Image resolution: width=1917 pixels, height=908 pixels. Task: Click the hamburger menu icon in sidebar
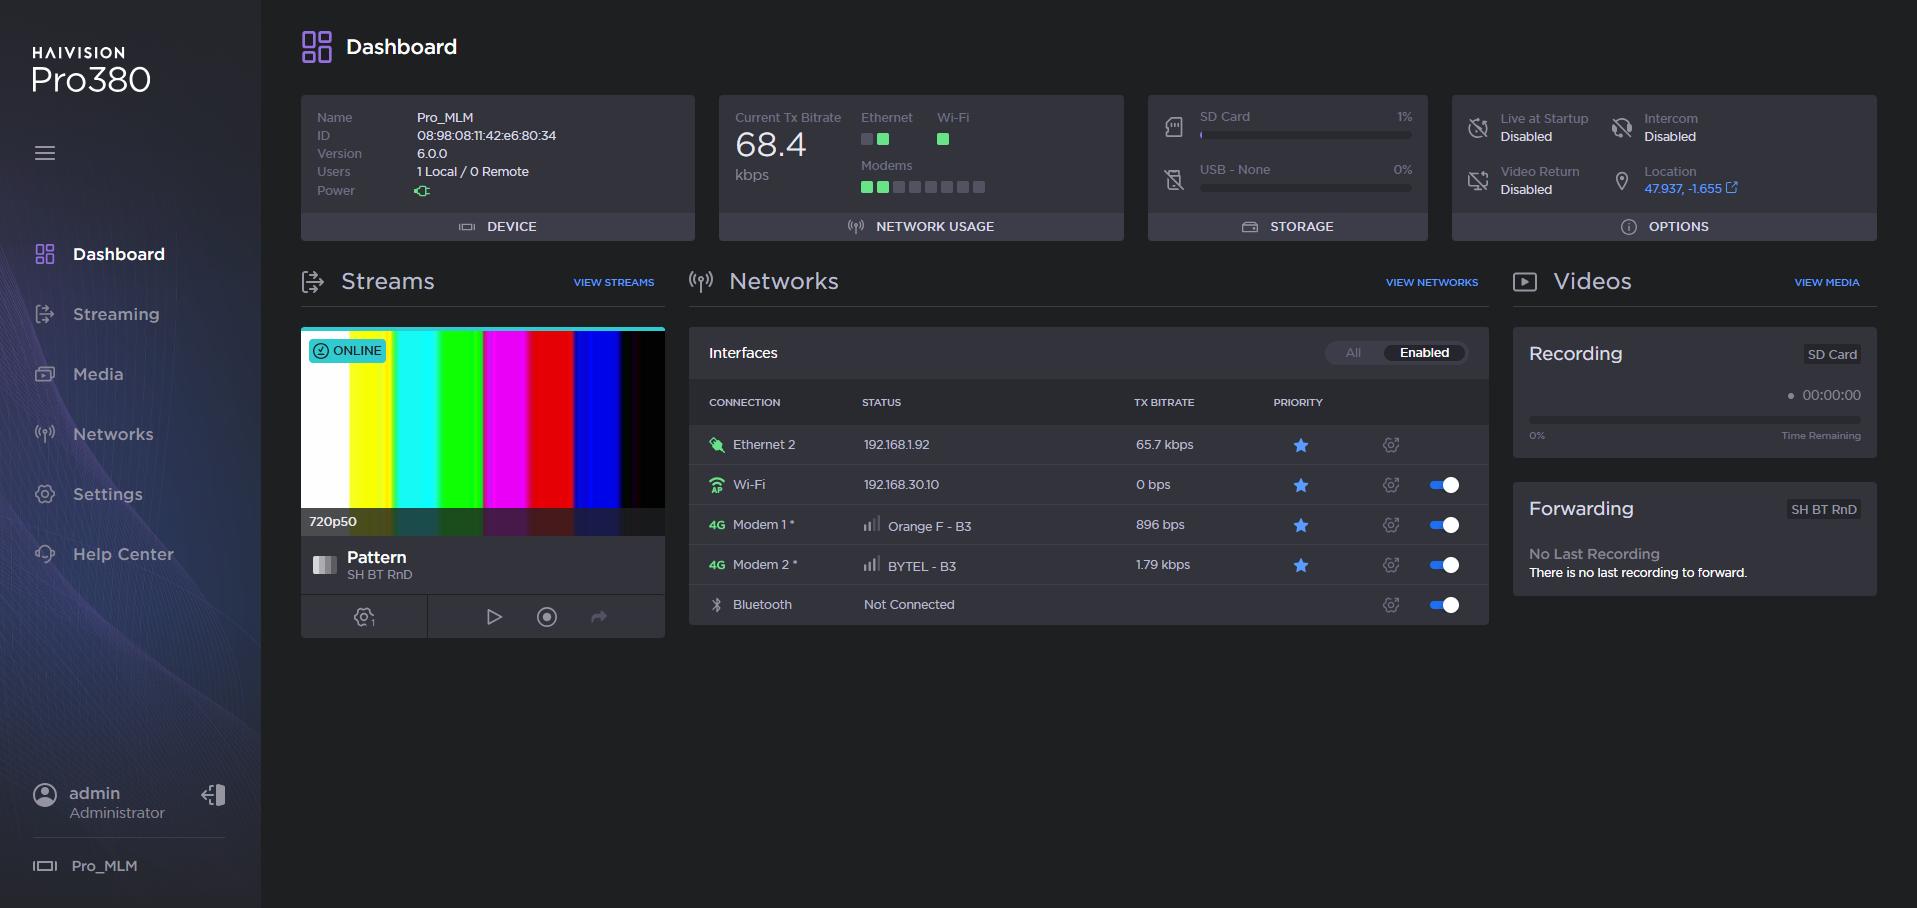tap(45, 153)
